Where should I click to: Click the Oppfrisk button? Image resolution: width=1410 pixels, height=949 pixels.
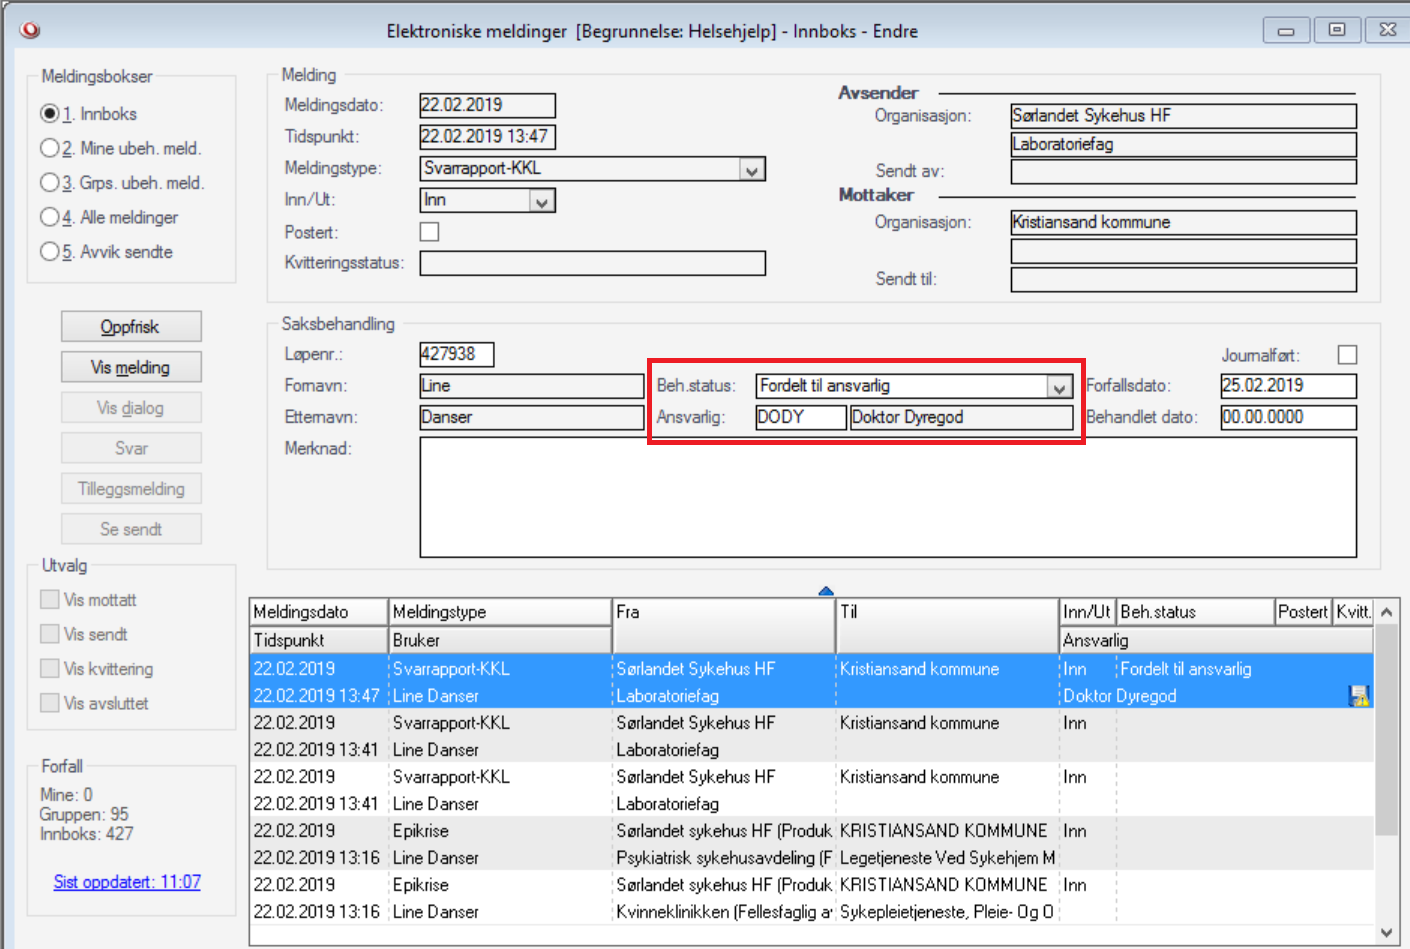[131, 327]
